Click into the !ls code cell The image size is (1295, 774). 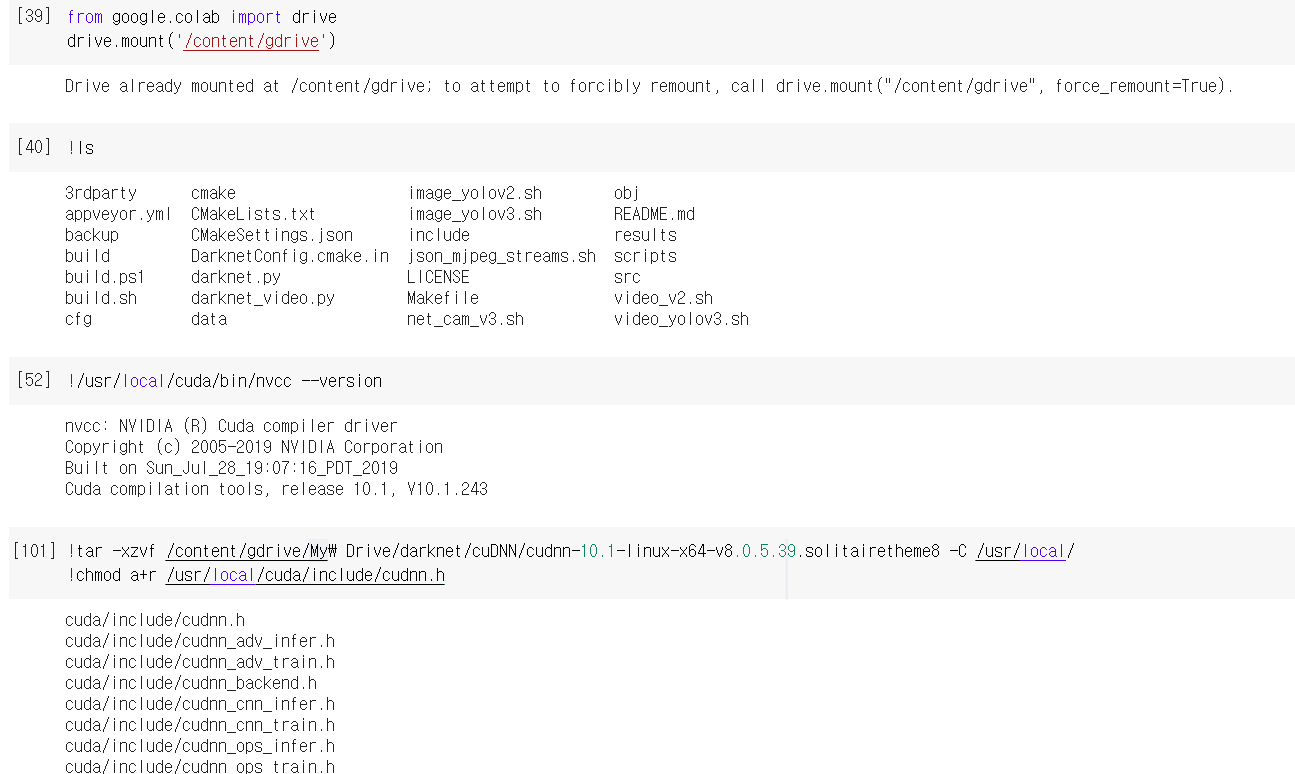(x=651, y=148)
